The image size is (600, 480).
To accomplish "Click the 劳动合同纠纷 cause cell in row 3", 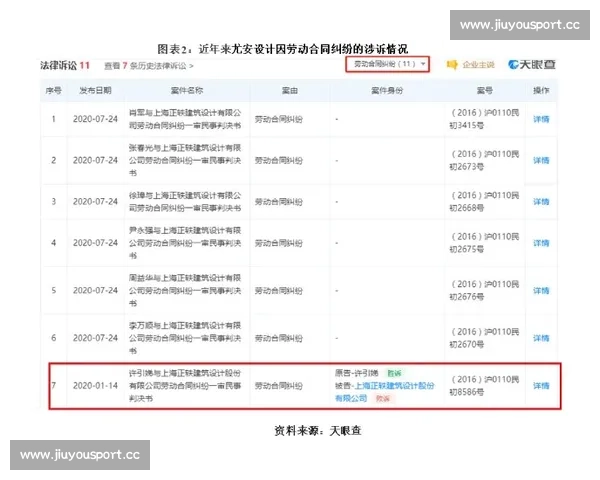I will click(x=279, y=202).
